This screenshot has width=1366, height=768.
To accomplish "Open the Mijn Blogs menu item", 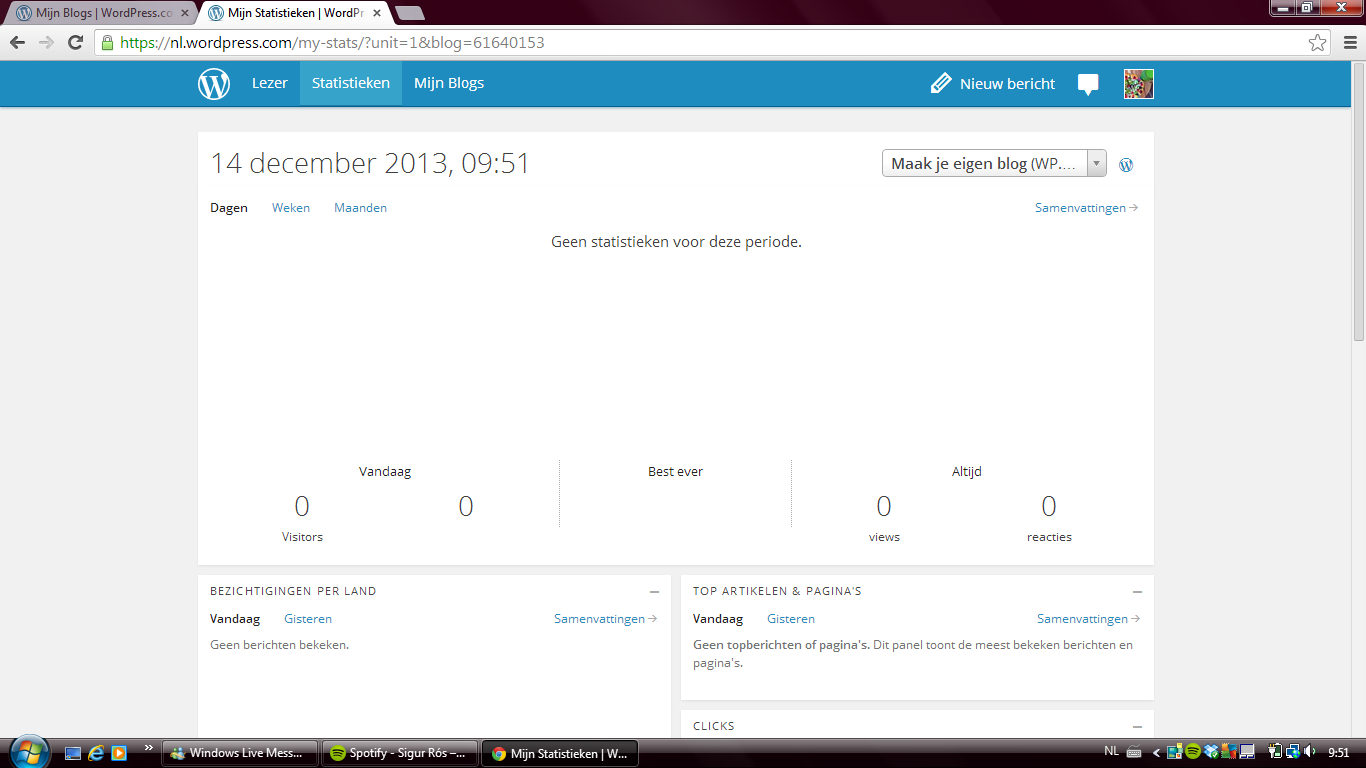I will (449, 83).
